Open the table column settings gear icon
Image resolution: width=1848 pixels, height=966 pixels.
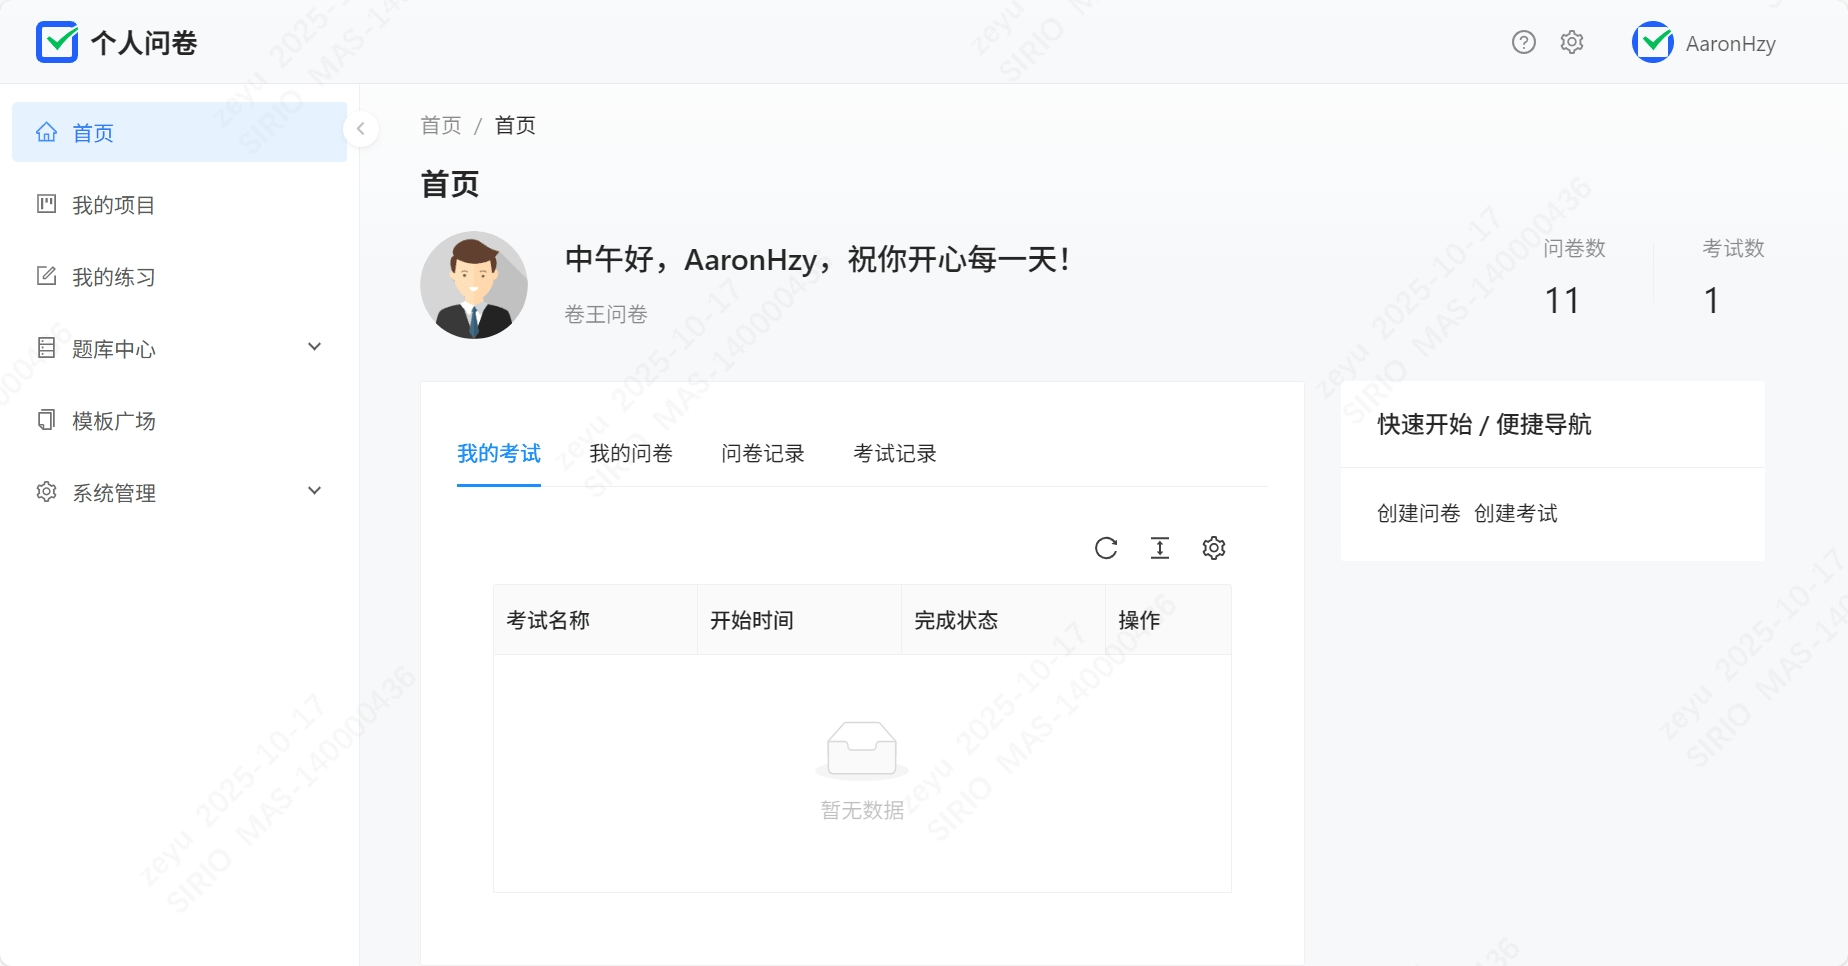1214,548
